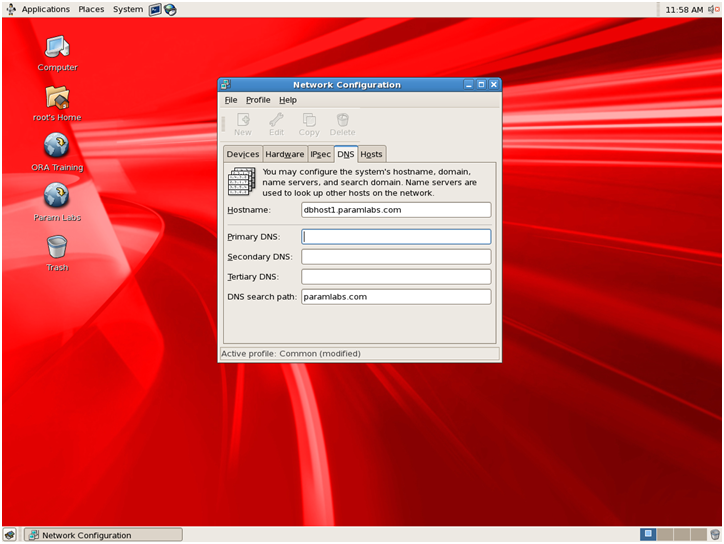Viewport: 724px width, 544px height.
Task: Switch to the Hosts tab
Action: (371, 154)
